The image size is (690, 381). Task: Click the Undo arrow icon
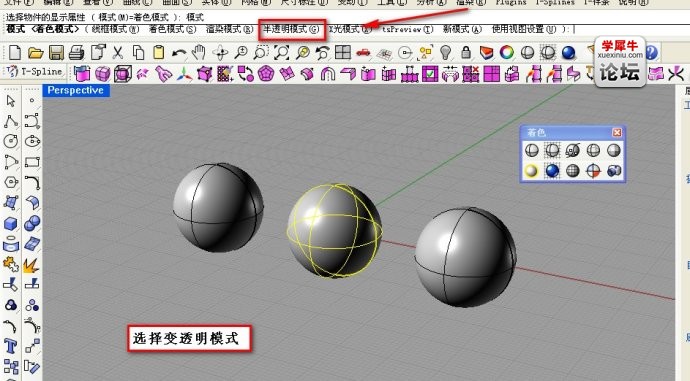179,53
